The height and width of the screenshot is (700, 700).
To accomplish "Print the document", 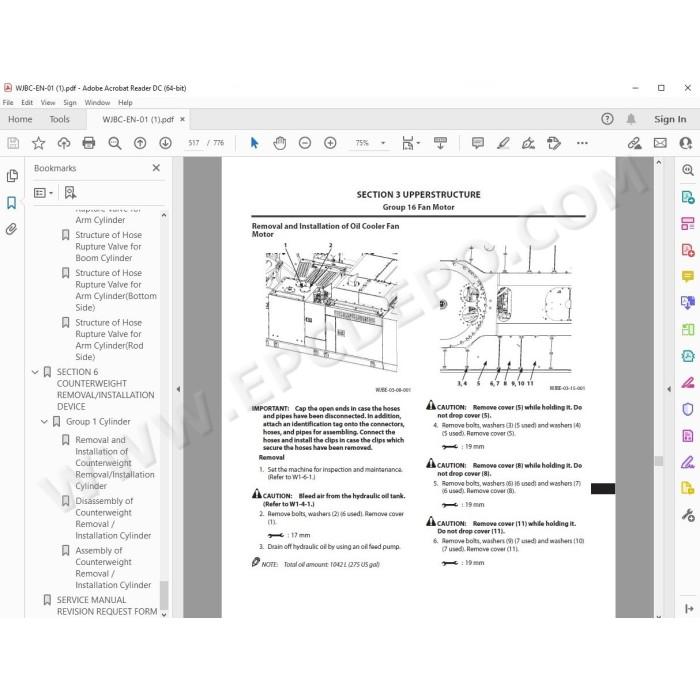I will [89, 143].
